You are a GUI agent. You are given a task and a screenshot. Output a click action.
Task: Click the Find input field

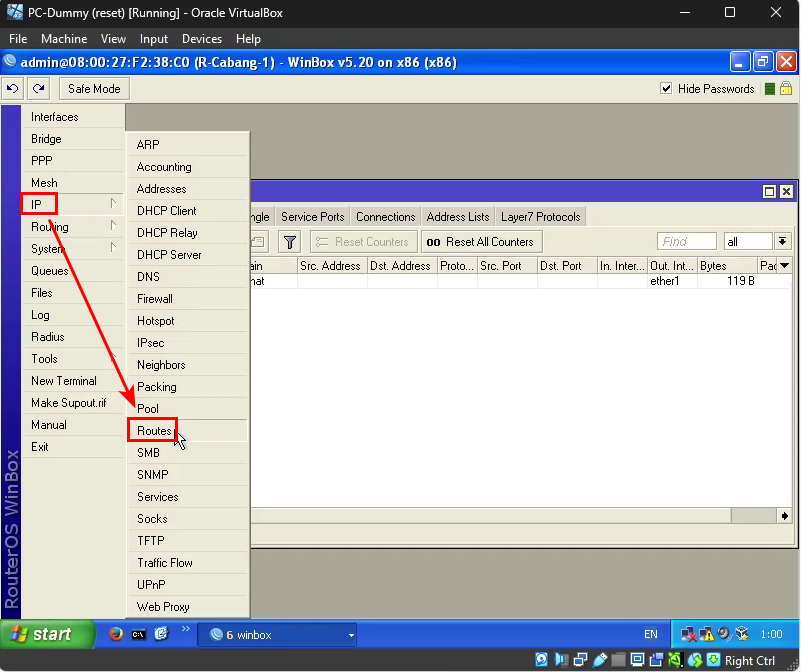[x=687, y=241]
